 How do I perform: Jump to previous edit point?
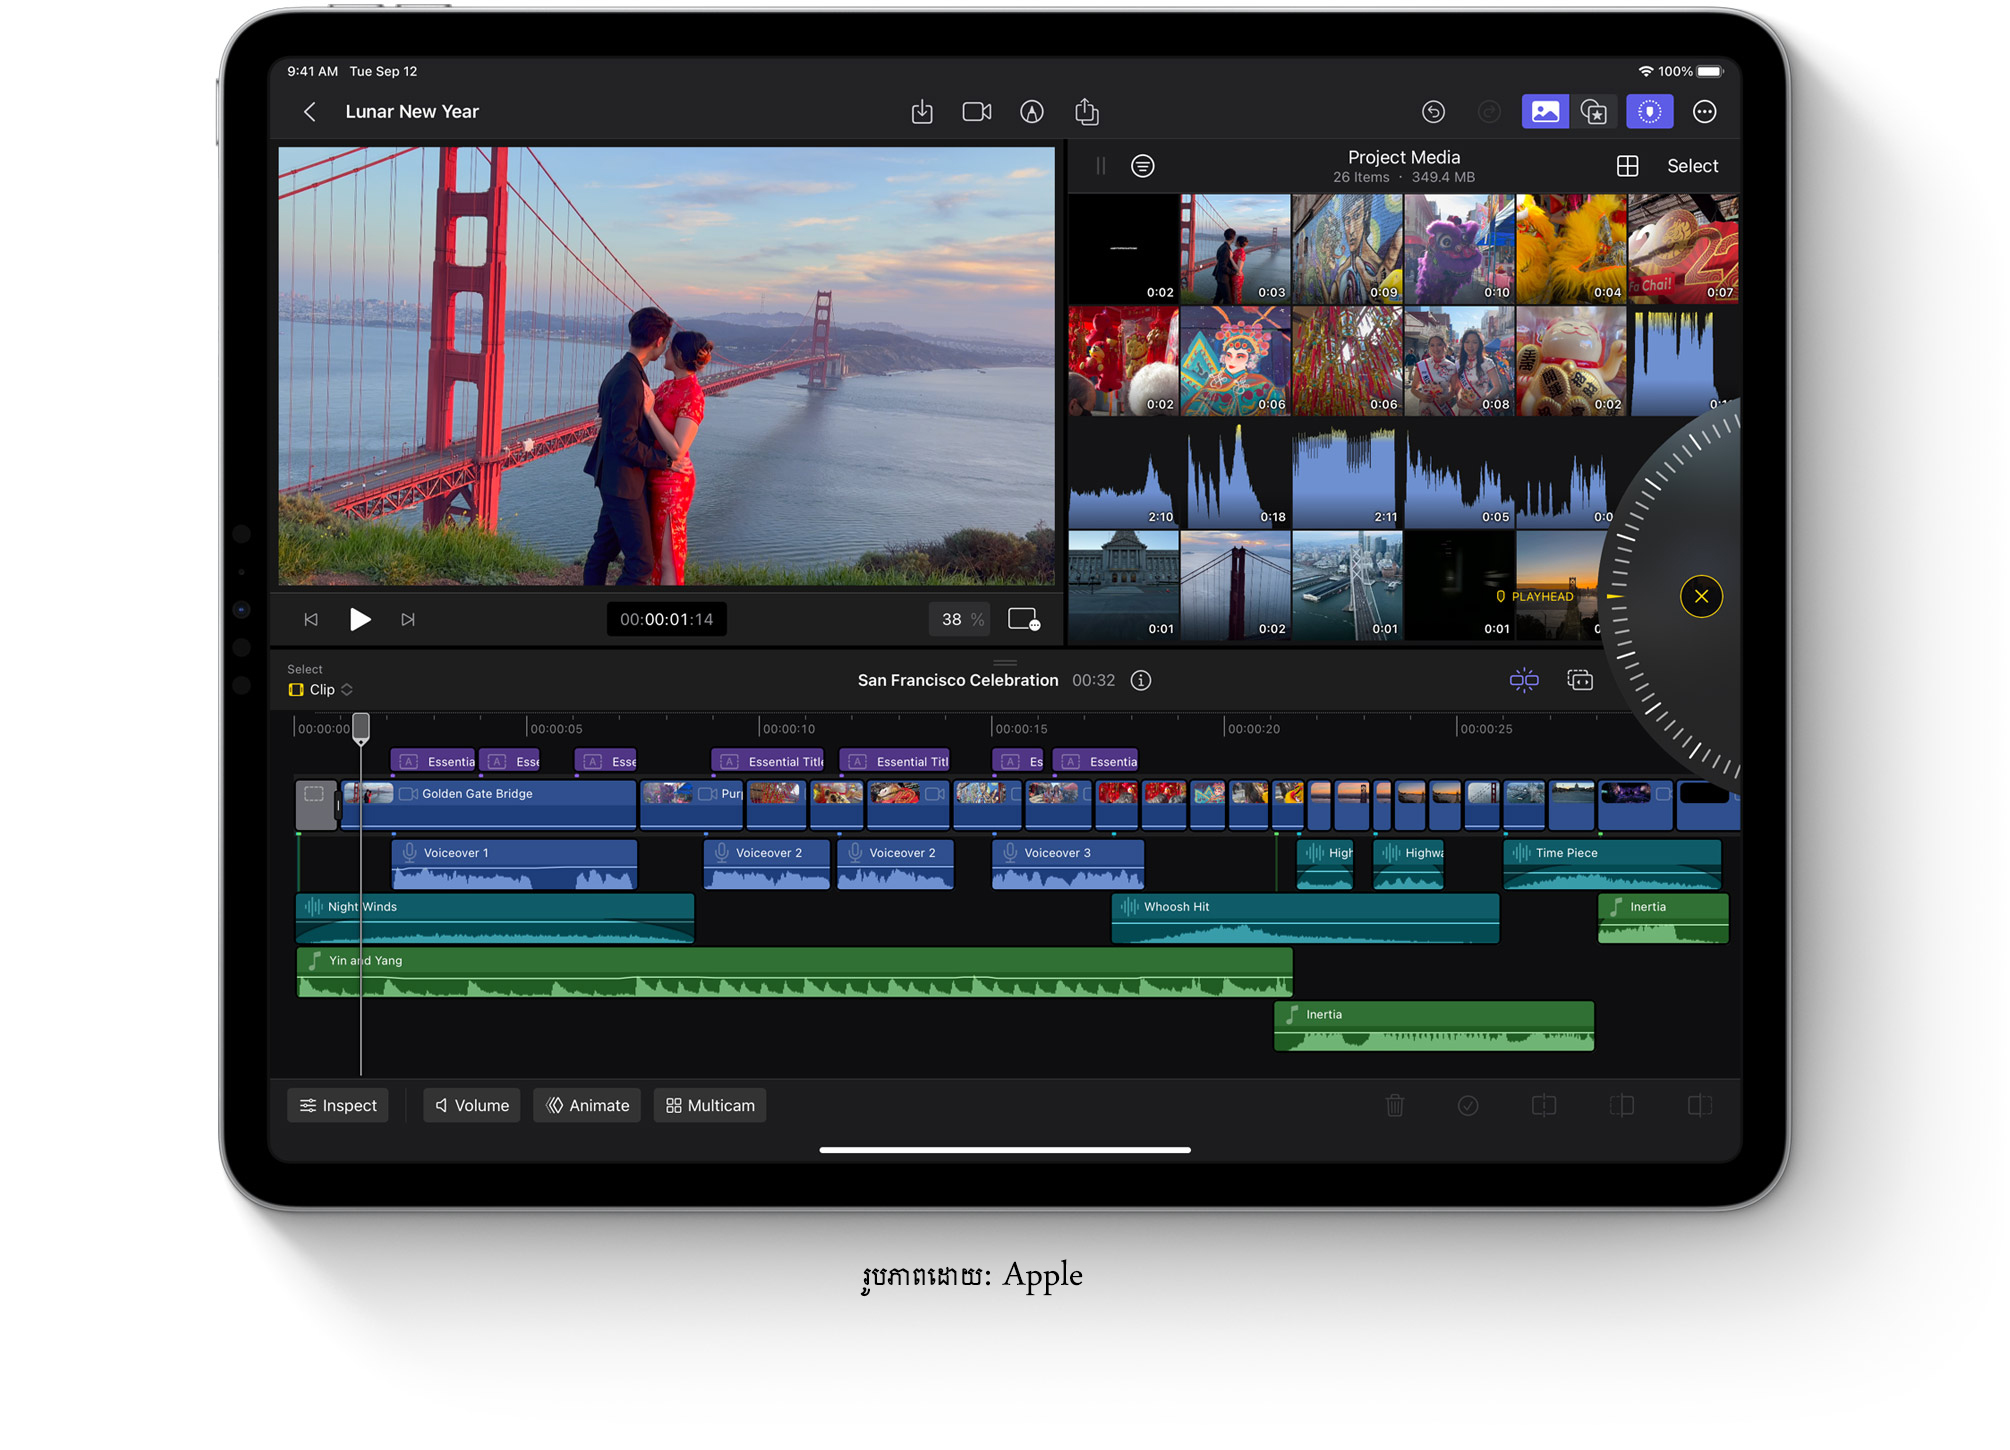(x=311, y=620)
